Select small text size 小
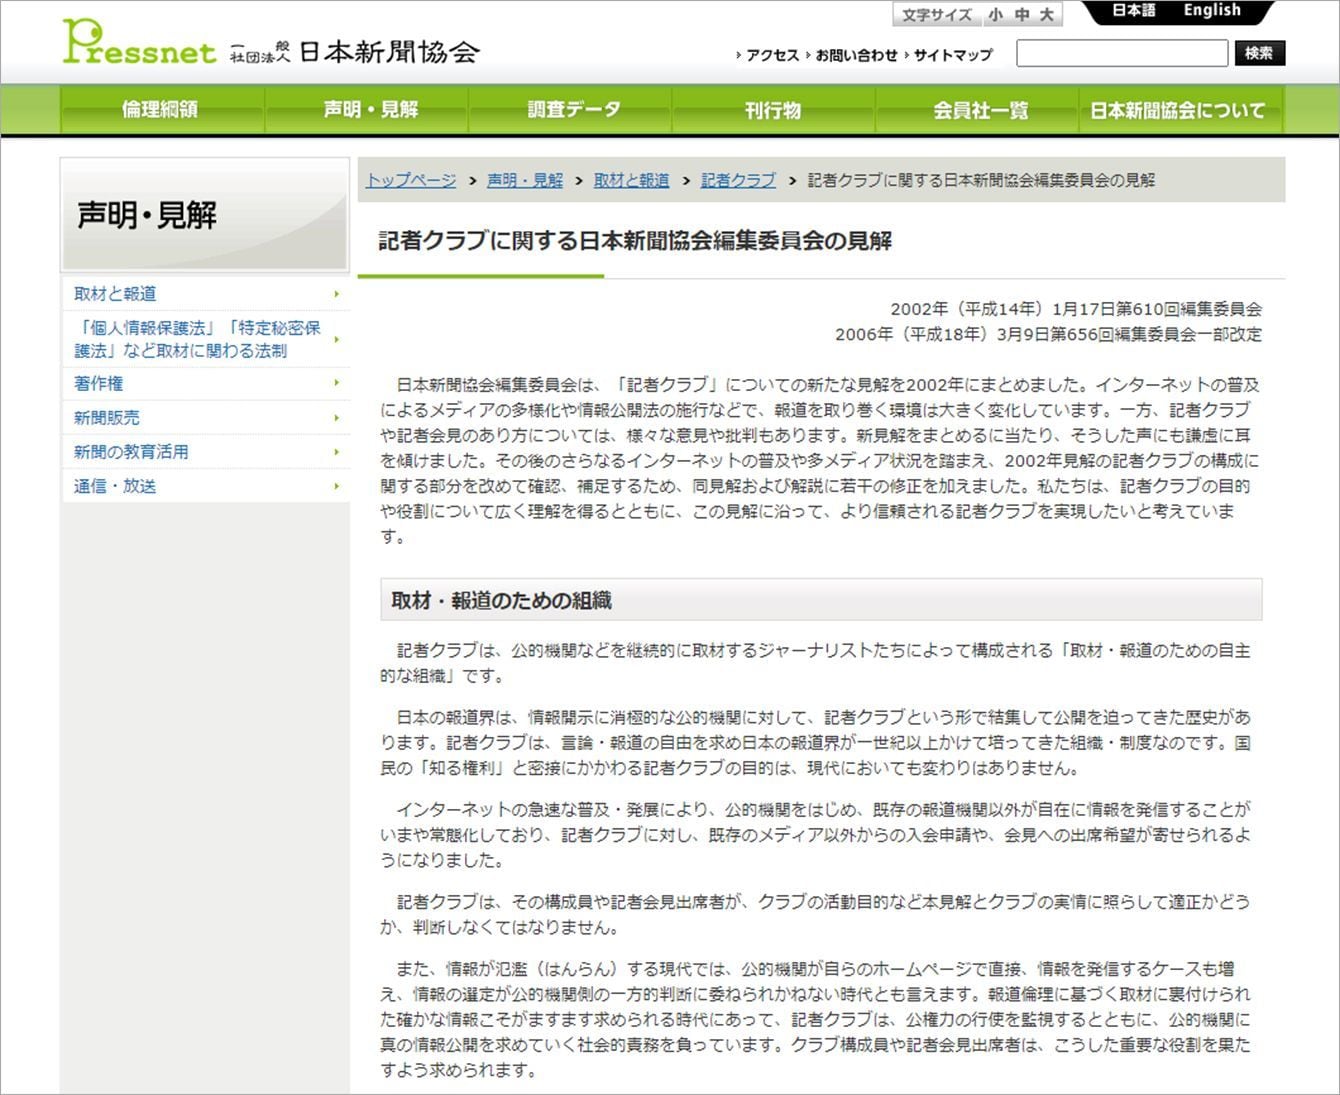Screen dimensions: 1340x1095 [x=996, y=15]
